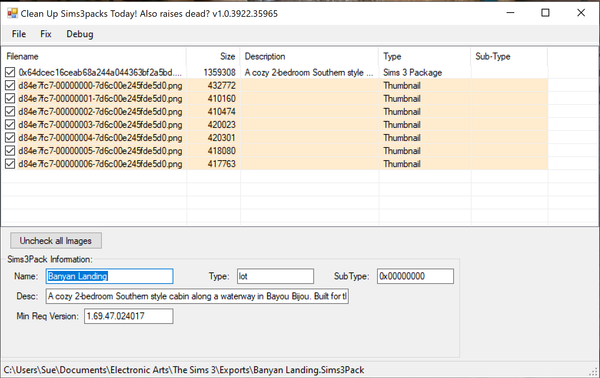The height and width of the screenshot is (378, 600).
Task: Sort by the Type column header
Action: (425, 57)
